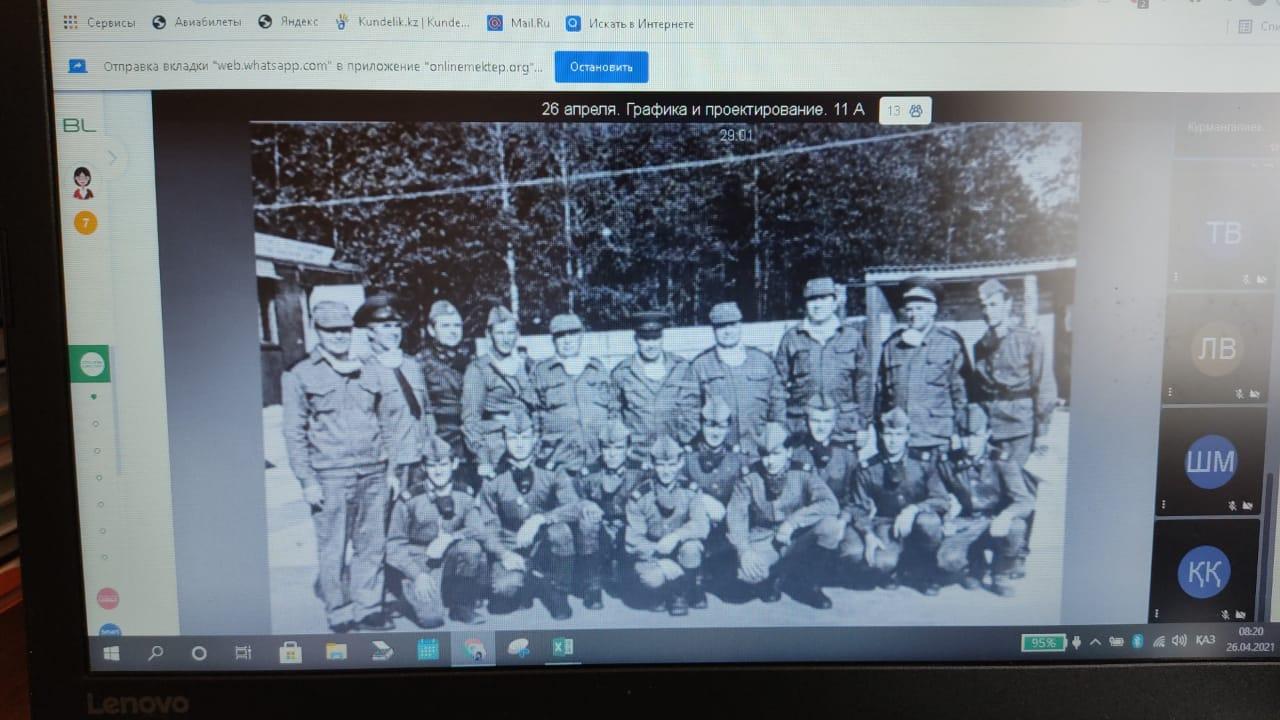Open the Excel app from the taskbar
The width and height of the screenshot is (1280, 720).
562,648
